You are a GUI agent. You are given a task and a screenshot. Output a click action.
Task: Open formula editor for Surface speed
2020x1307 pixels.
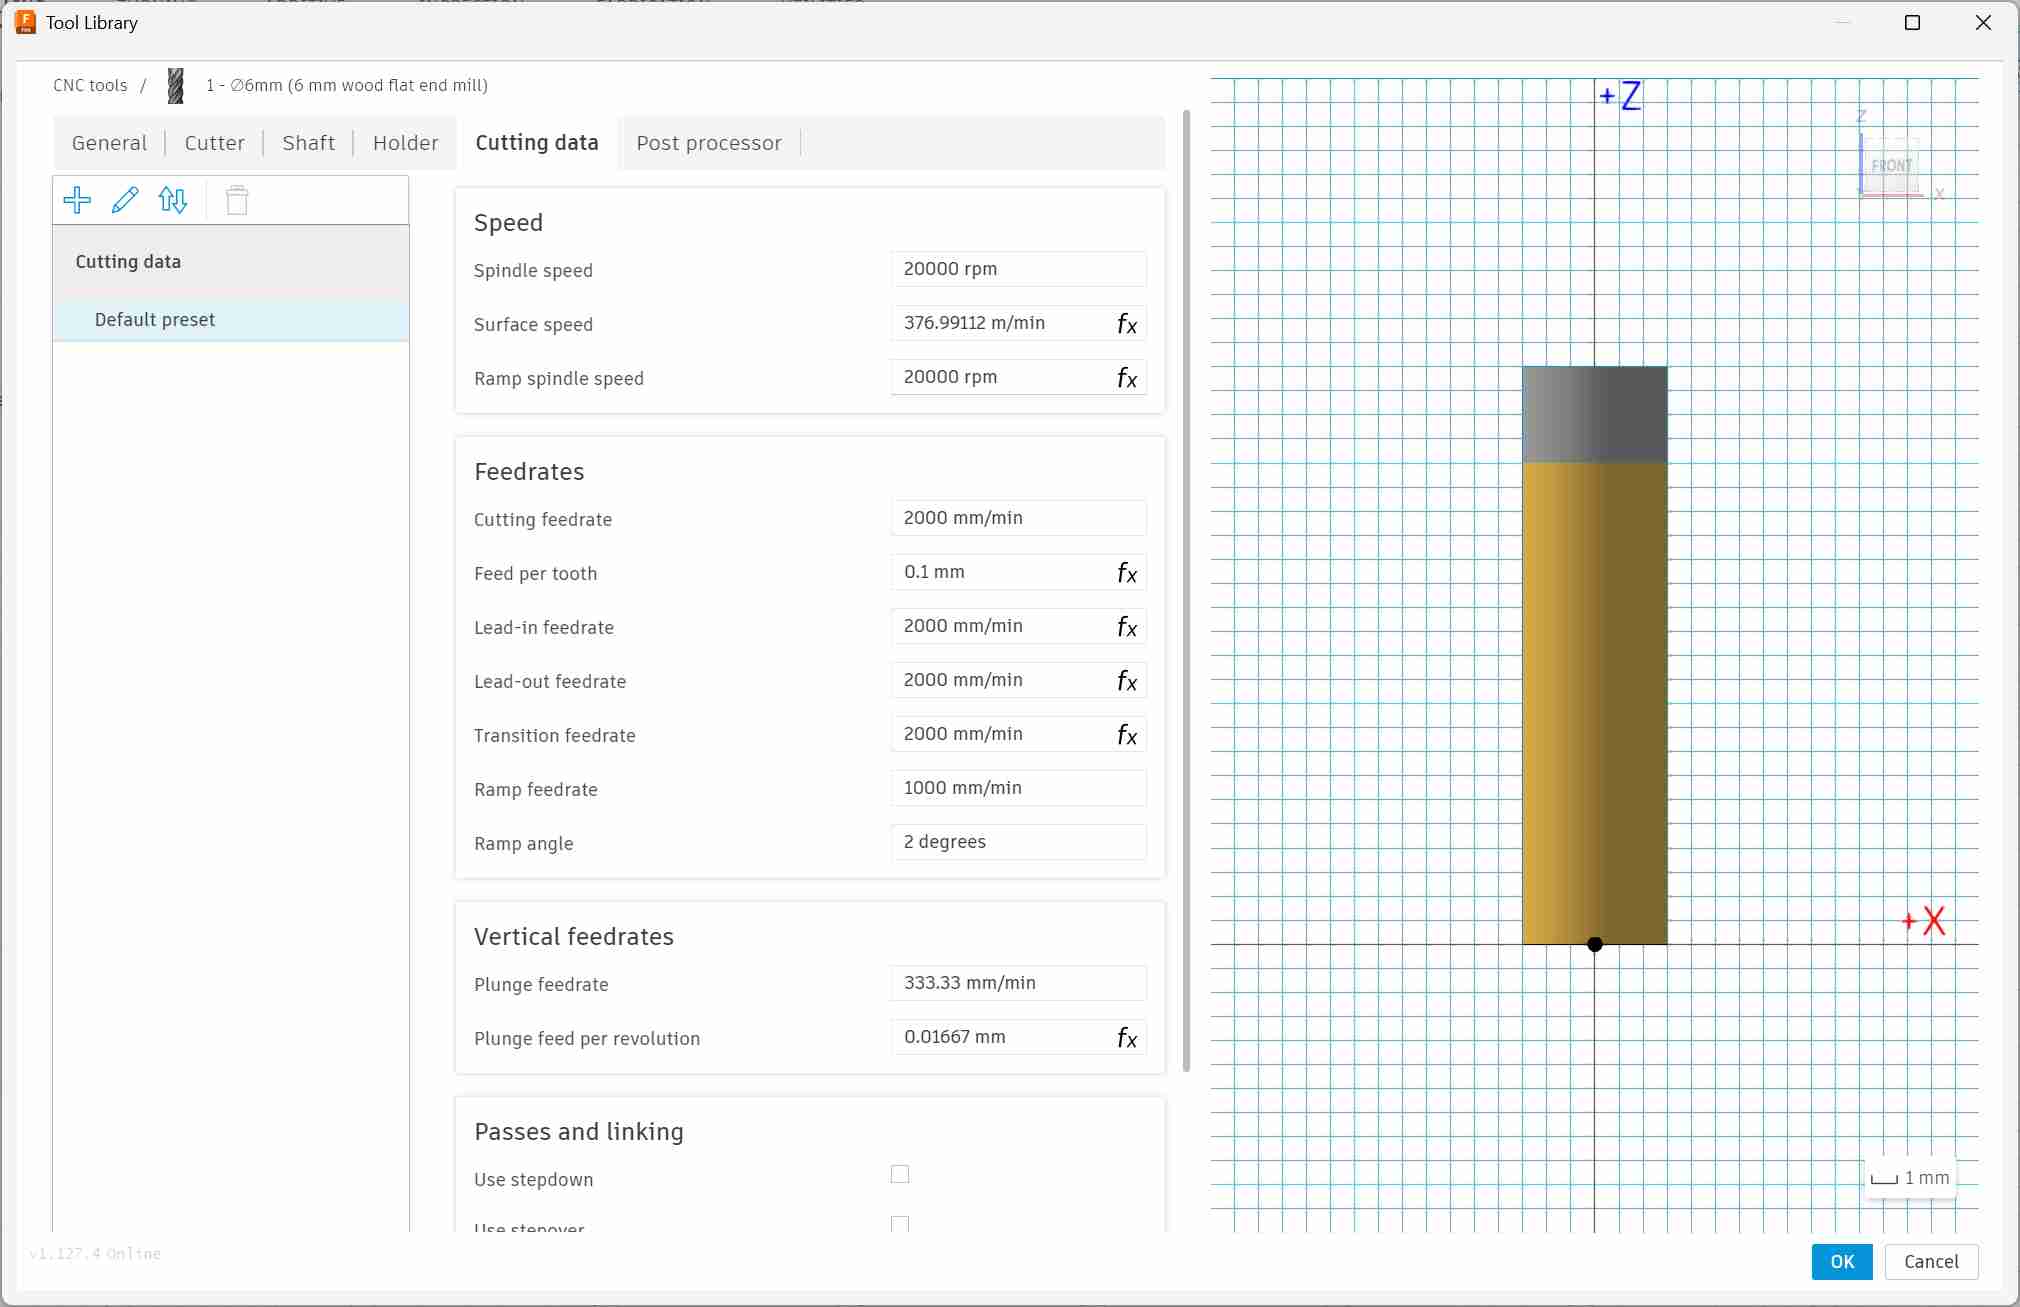(1126, 323)
